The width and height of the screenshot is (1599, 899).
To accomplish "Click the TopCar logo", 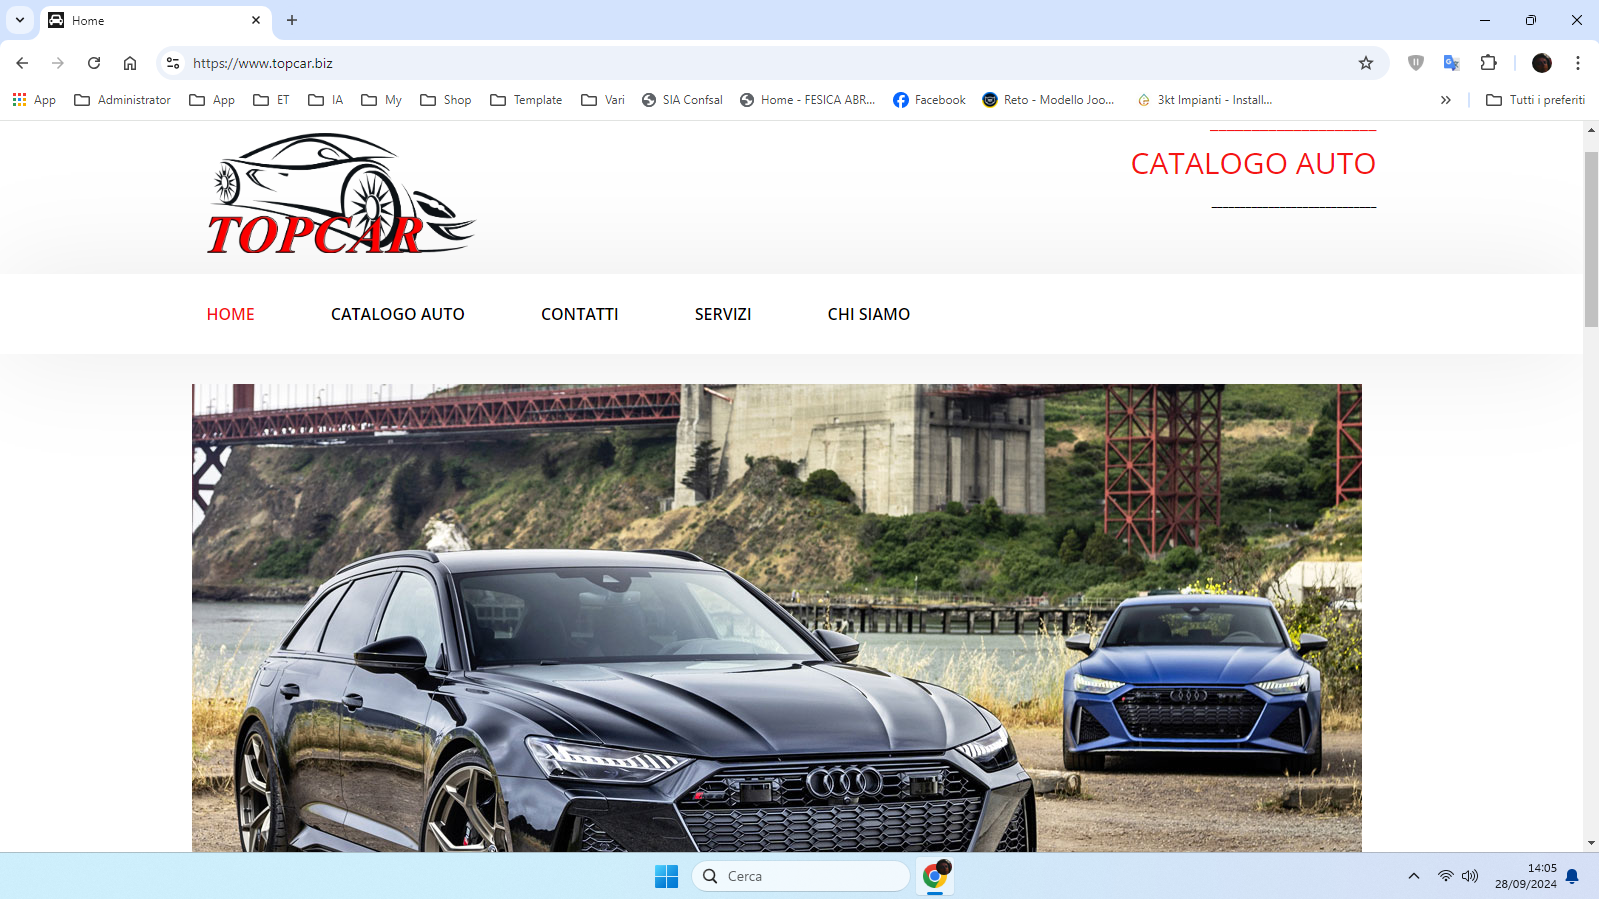I will click(341, 194).
